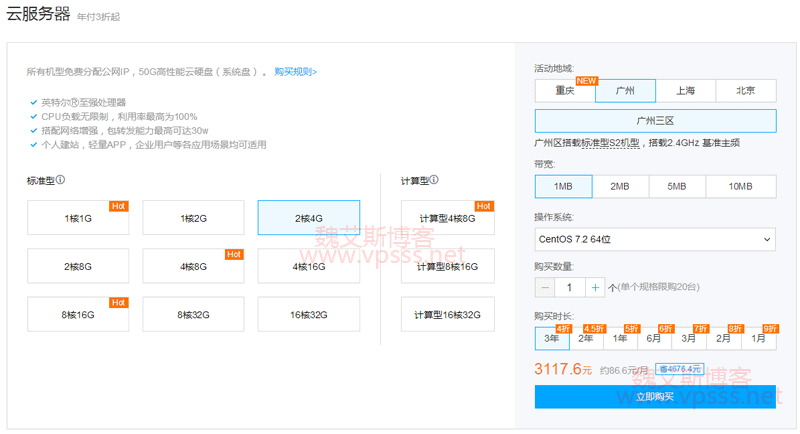Choose the 1年 purchase duration
Image resolution: width=800 pixels, height=434 pixels.
620,339
